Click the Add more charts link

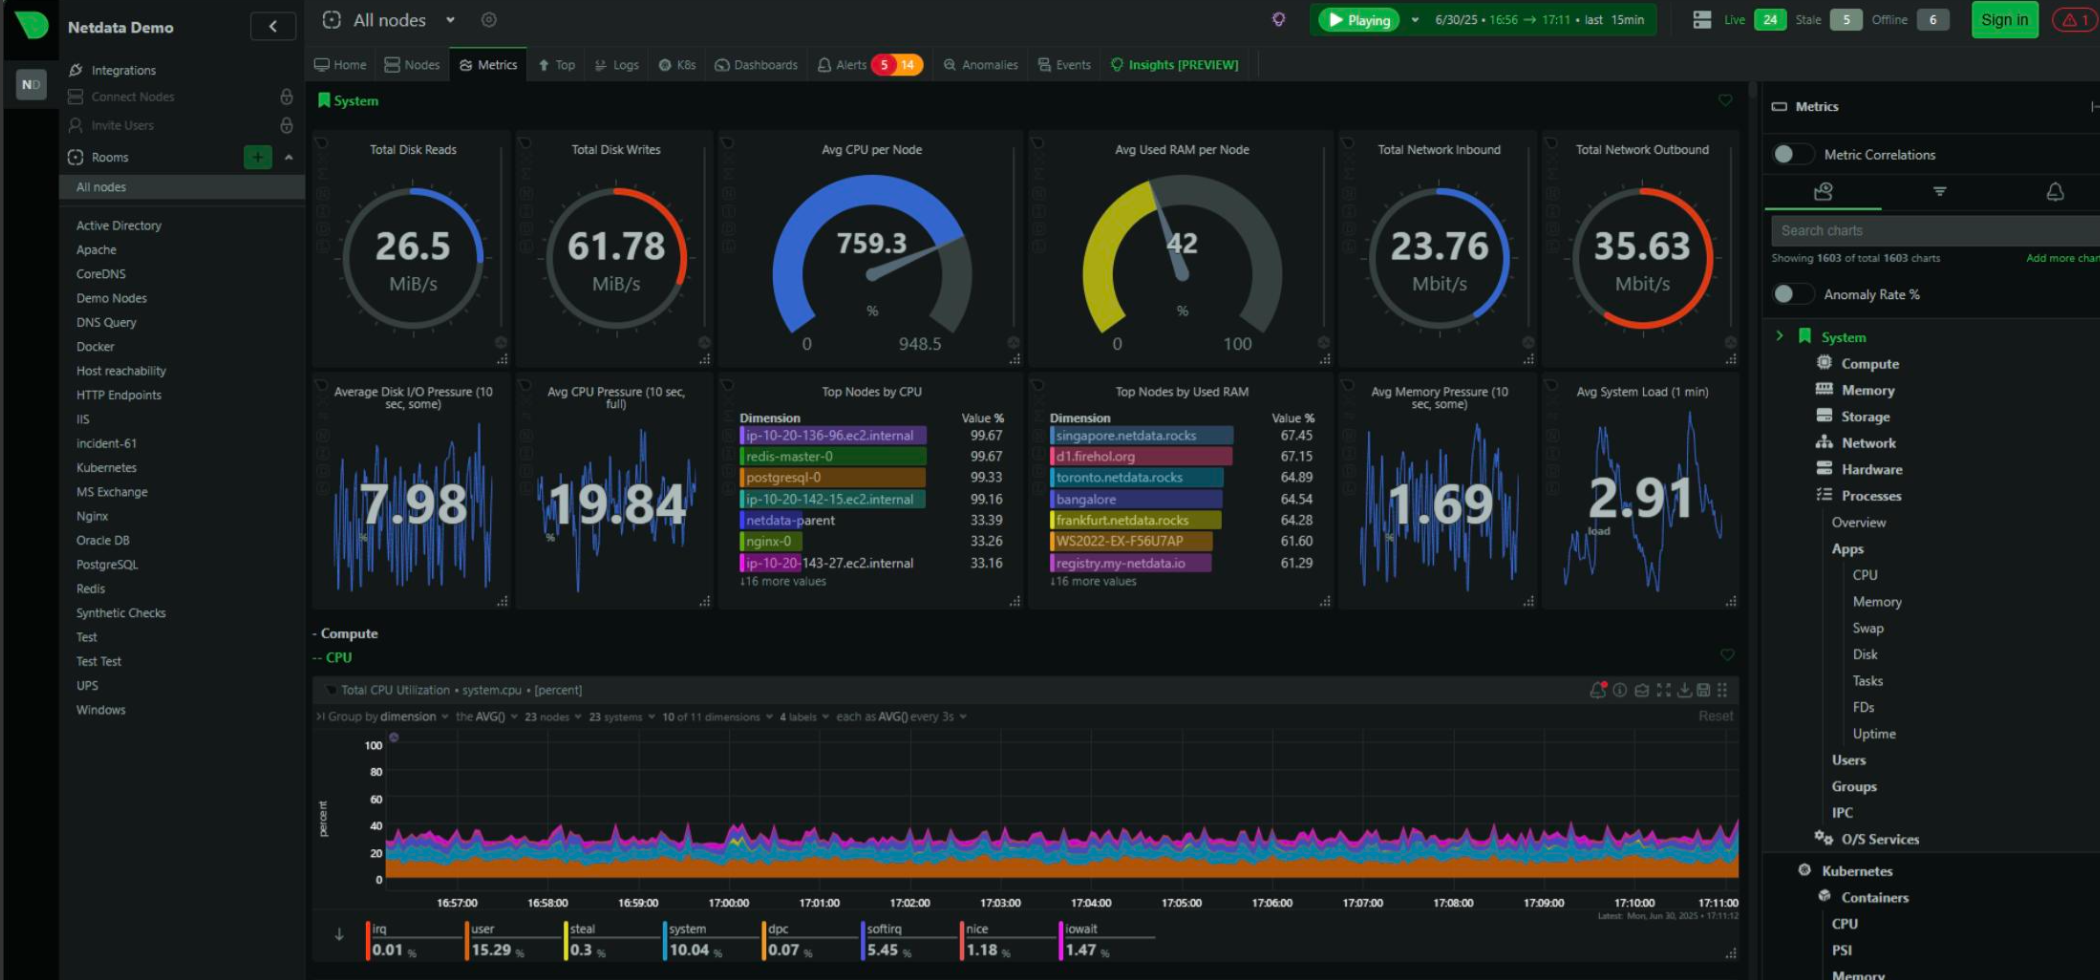coord(2062,258)
